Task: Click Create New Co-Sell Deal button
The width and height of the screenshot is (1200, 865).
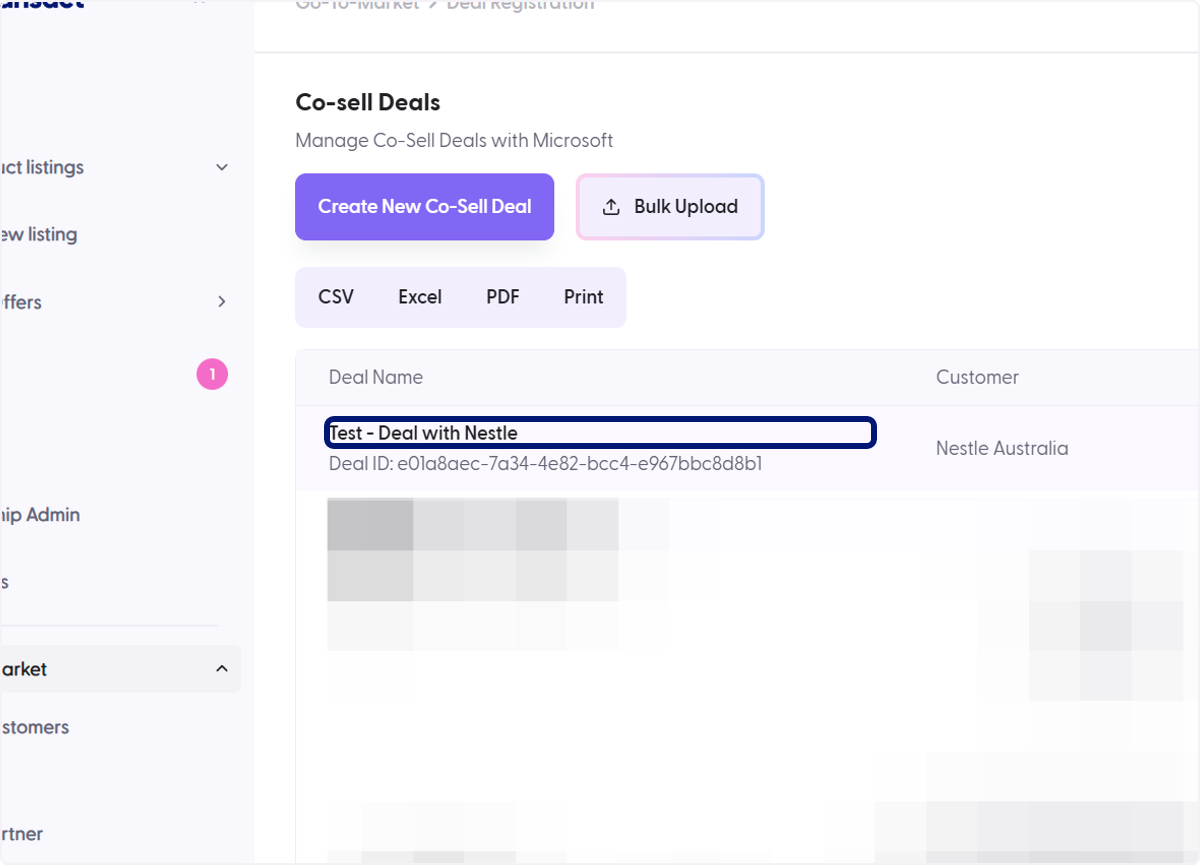Action: pos(424,207)
